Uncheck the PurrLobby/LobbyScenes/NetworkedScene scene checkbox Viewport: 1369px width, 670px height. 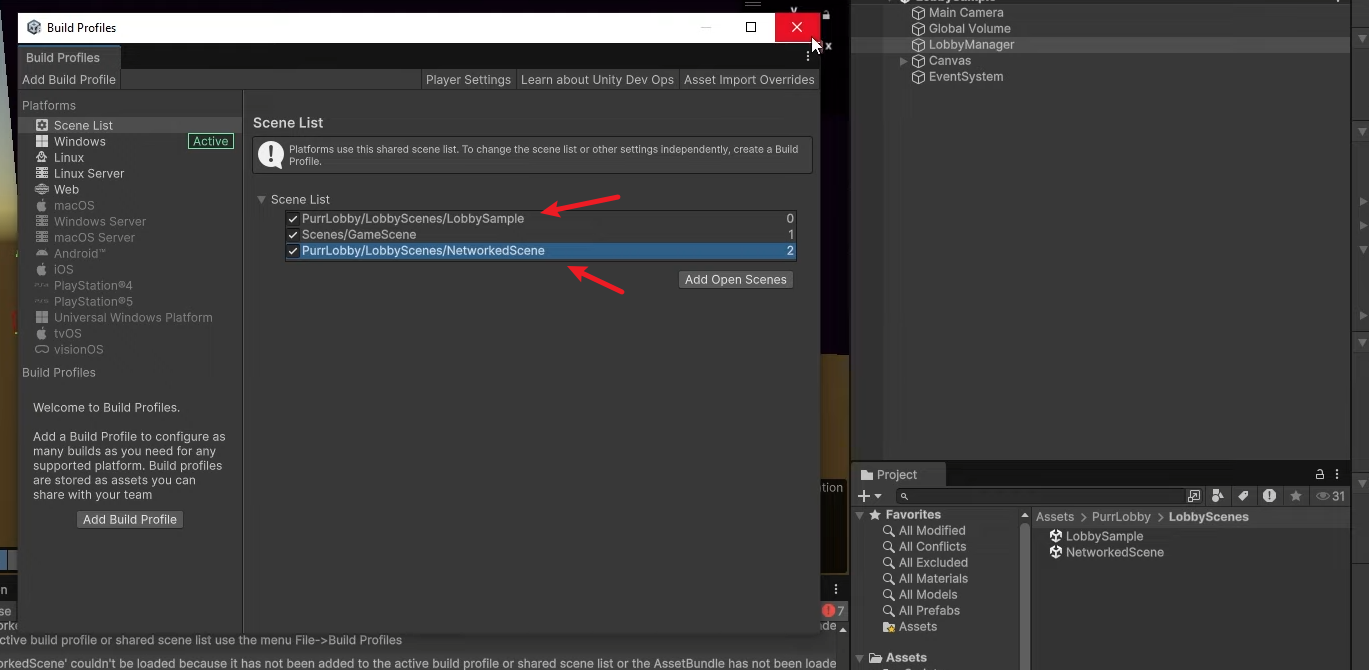[x=293, y=251]
